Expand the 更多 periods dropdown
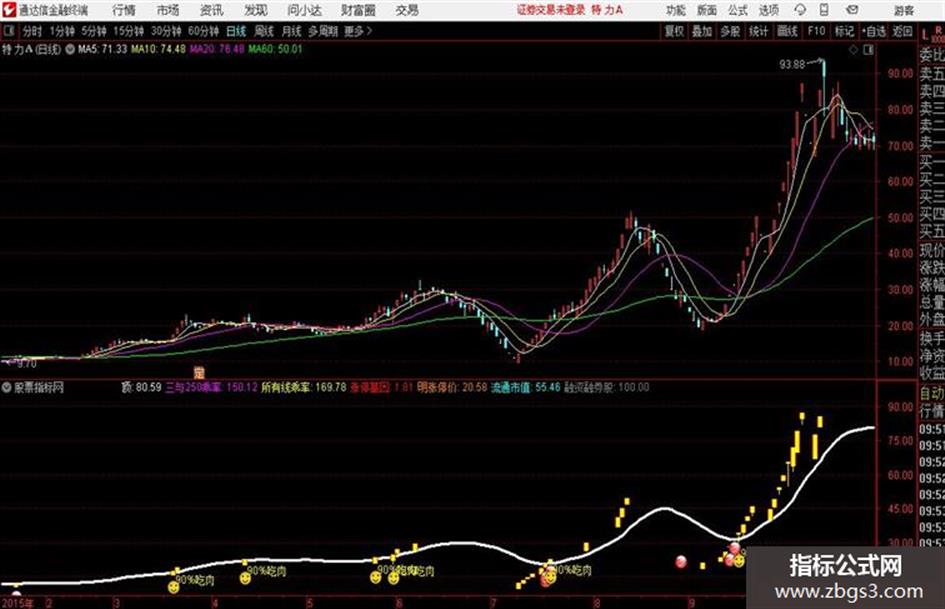 coord(358,31)
